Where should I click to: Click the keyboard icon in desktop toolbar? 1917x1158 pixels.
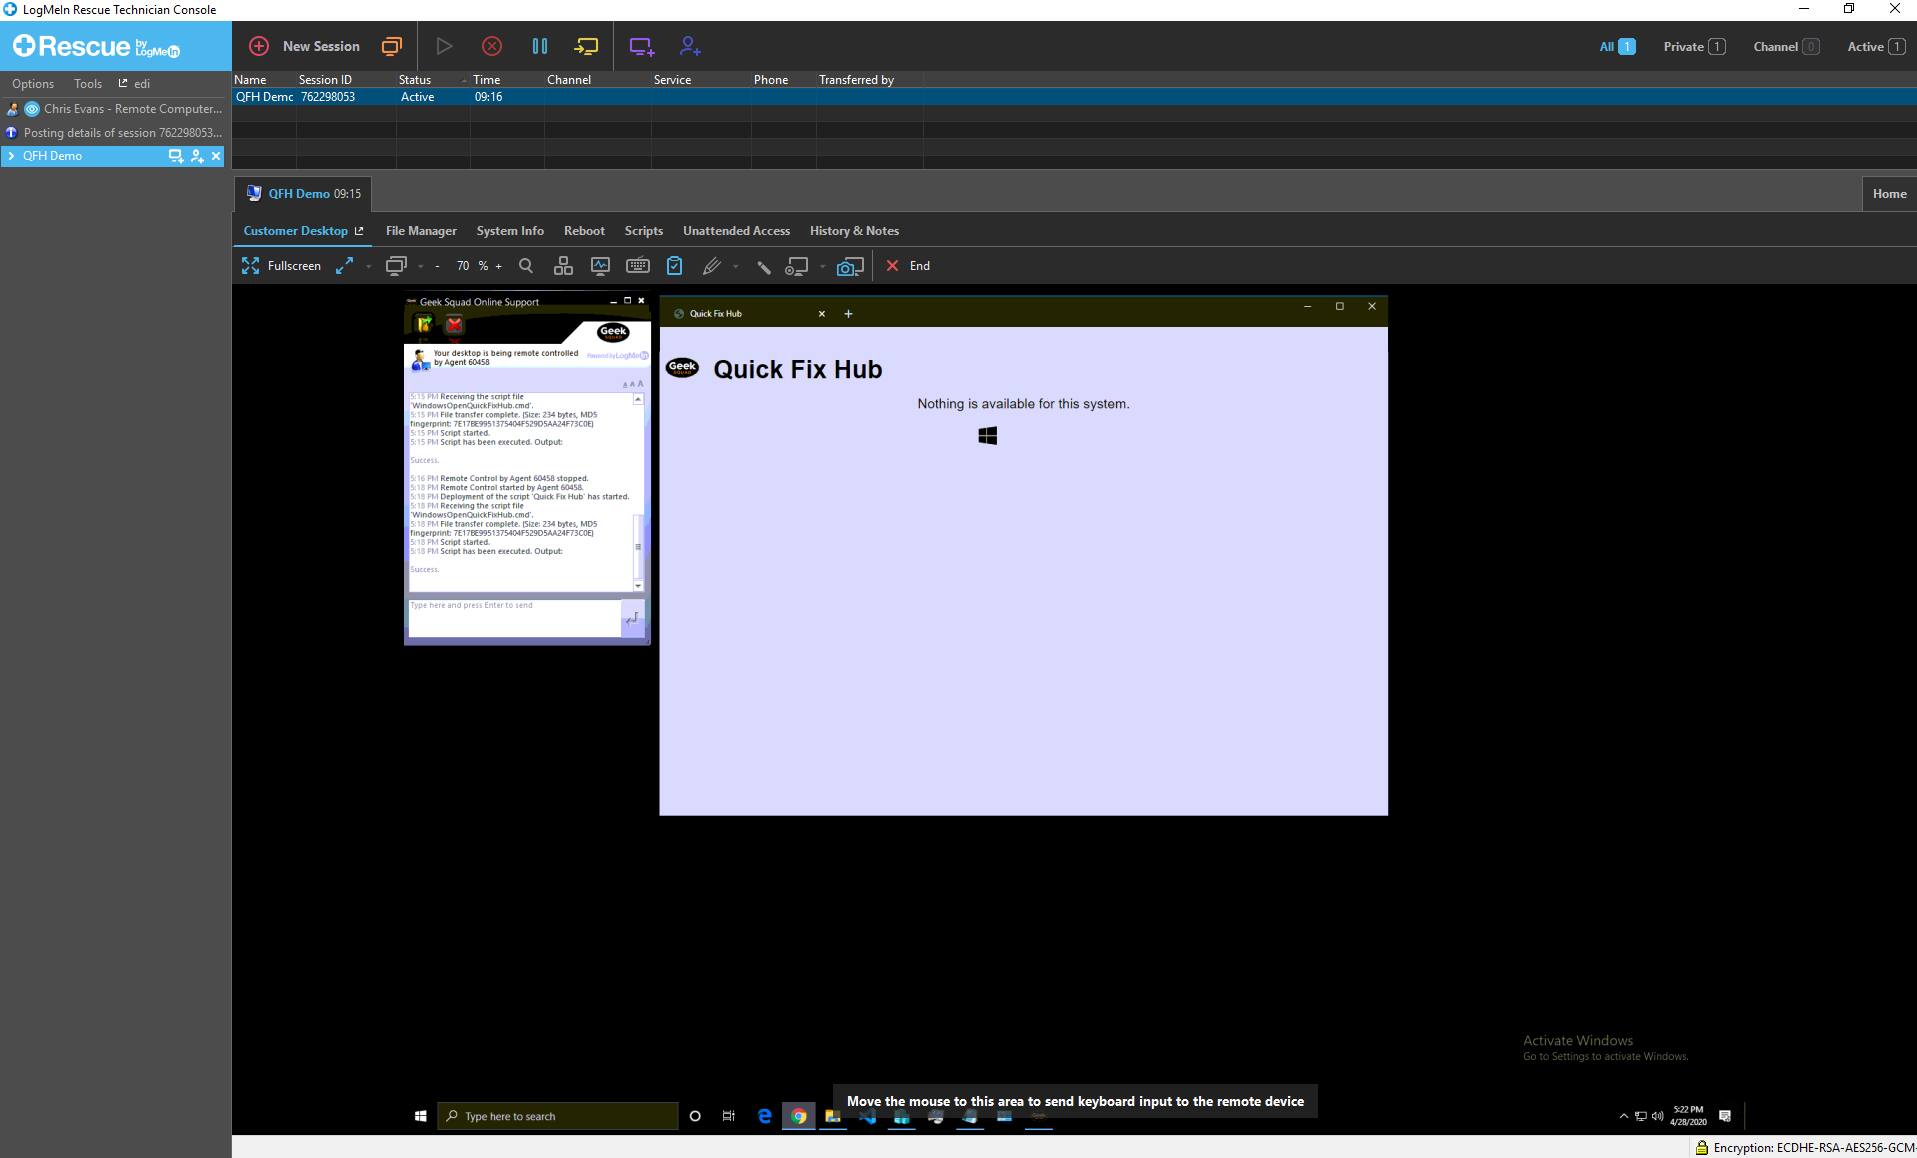[x=637, y=266]
